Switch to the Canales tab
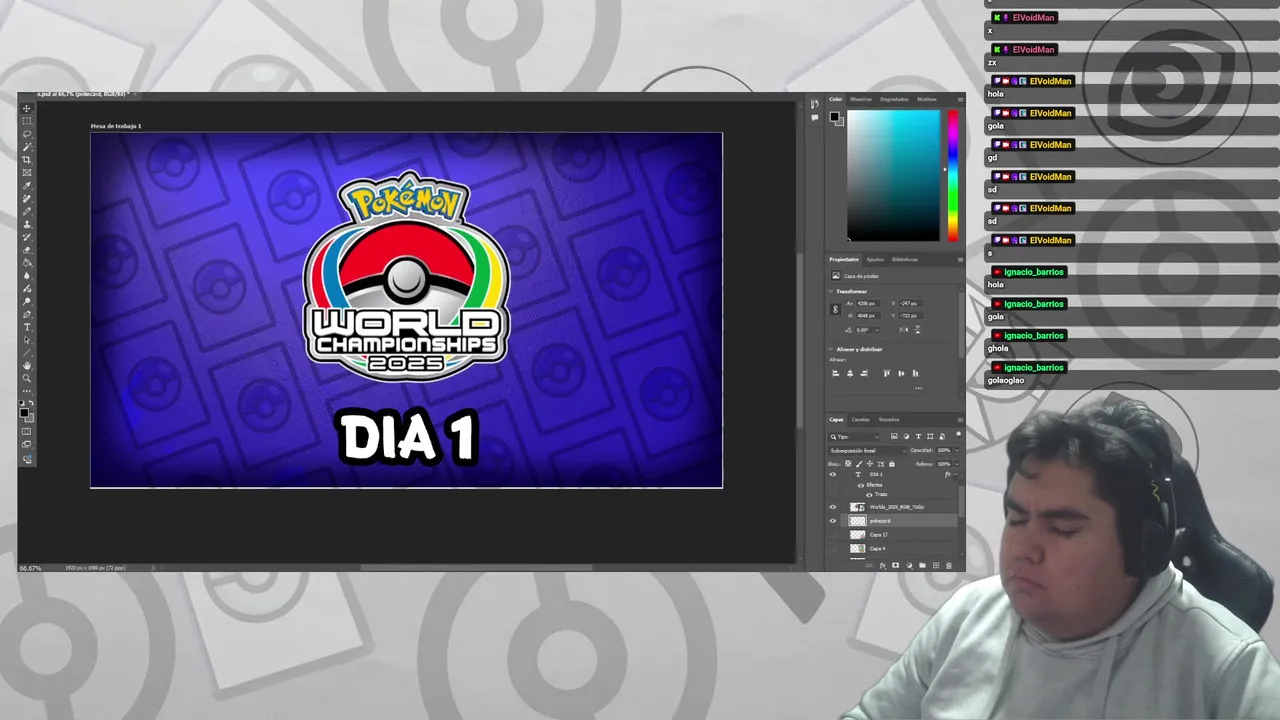The image size is (1280, 720). click(861, 420)
